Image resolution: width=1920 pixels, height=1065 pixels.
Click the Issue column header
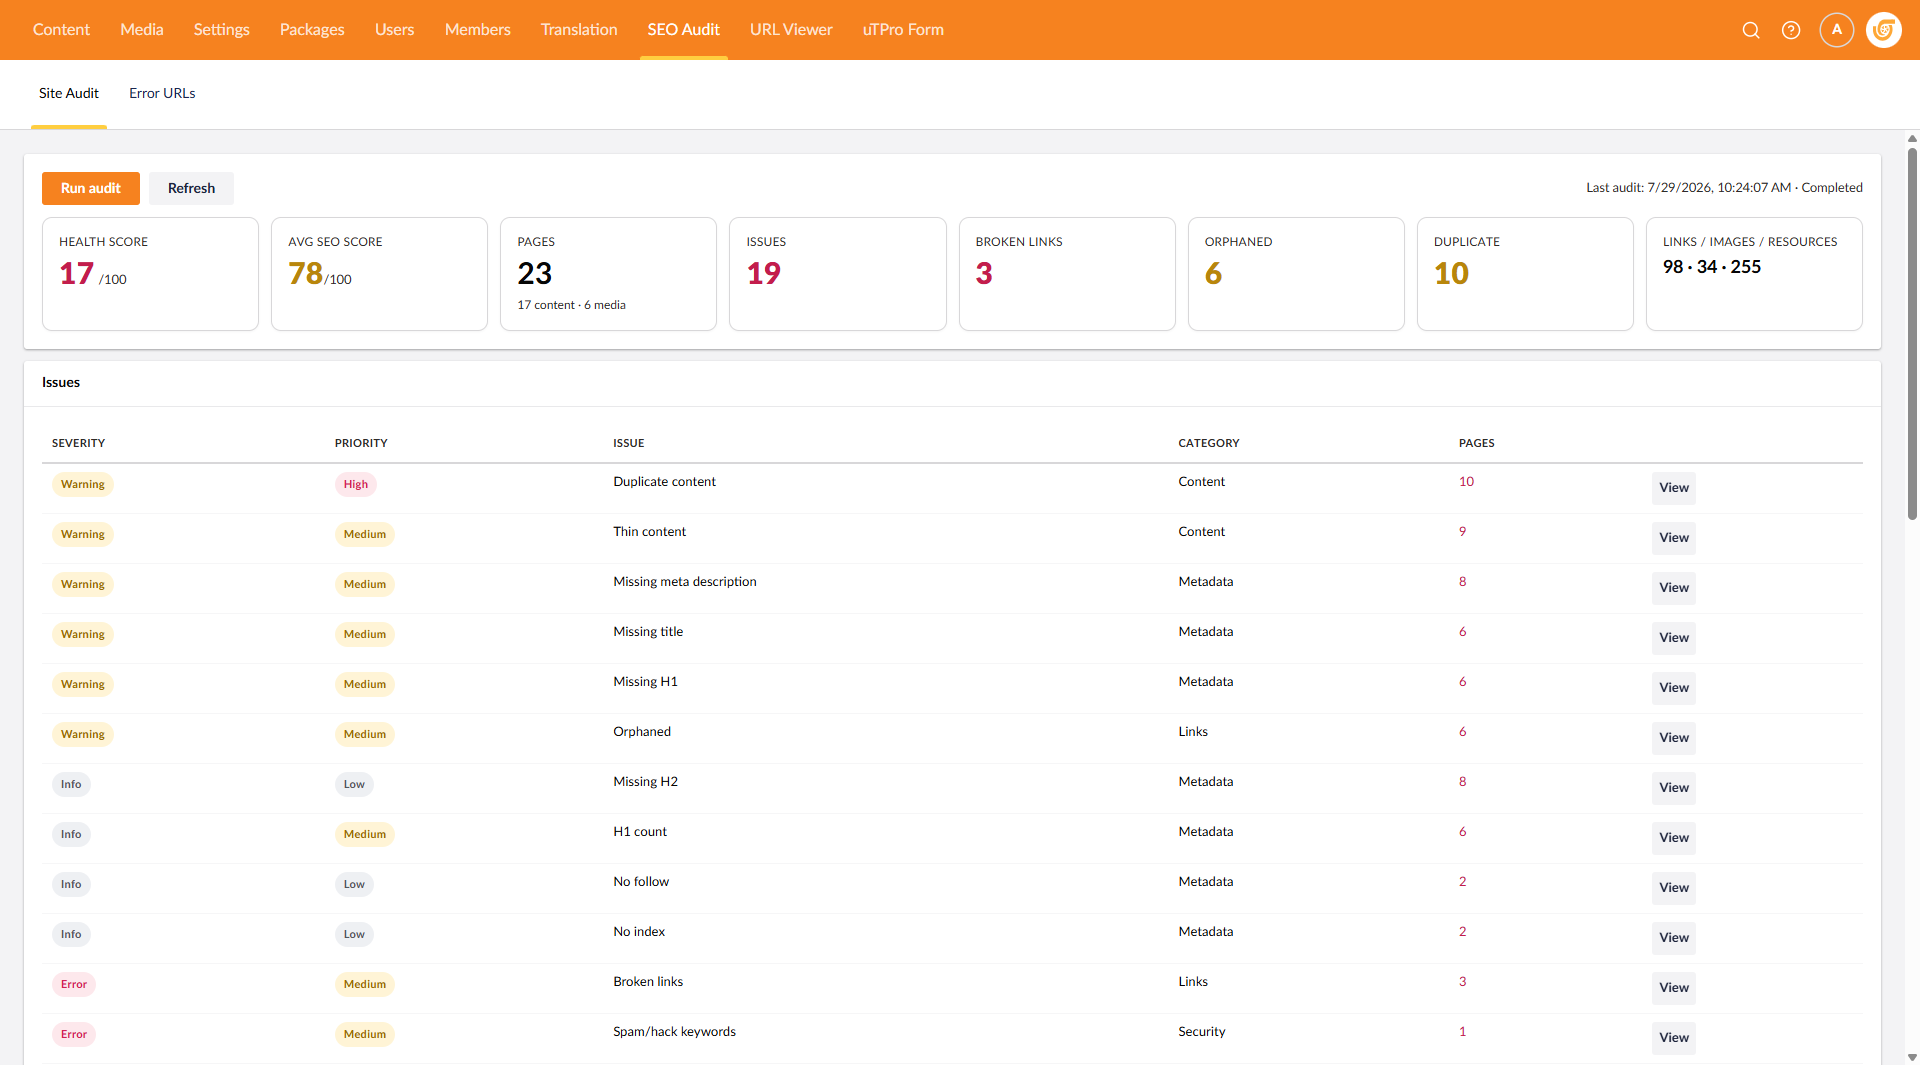click(x=629, y=443)
